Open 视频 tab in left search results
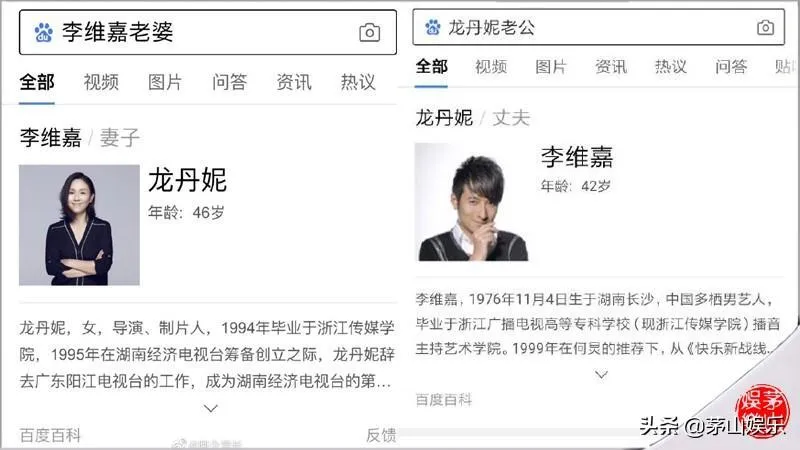Screen dimensions: 800x450 [x=101, y=82]
